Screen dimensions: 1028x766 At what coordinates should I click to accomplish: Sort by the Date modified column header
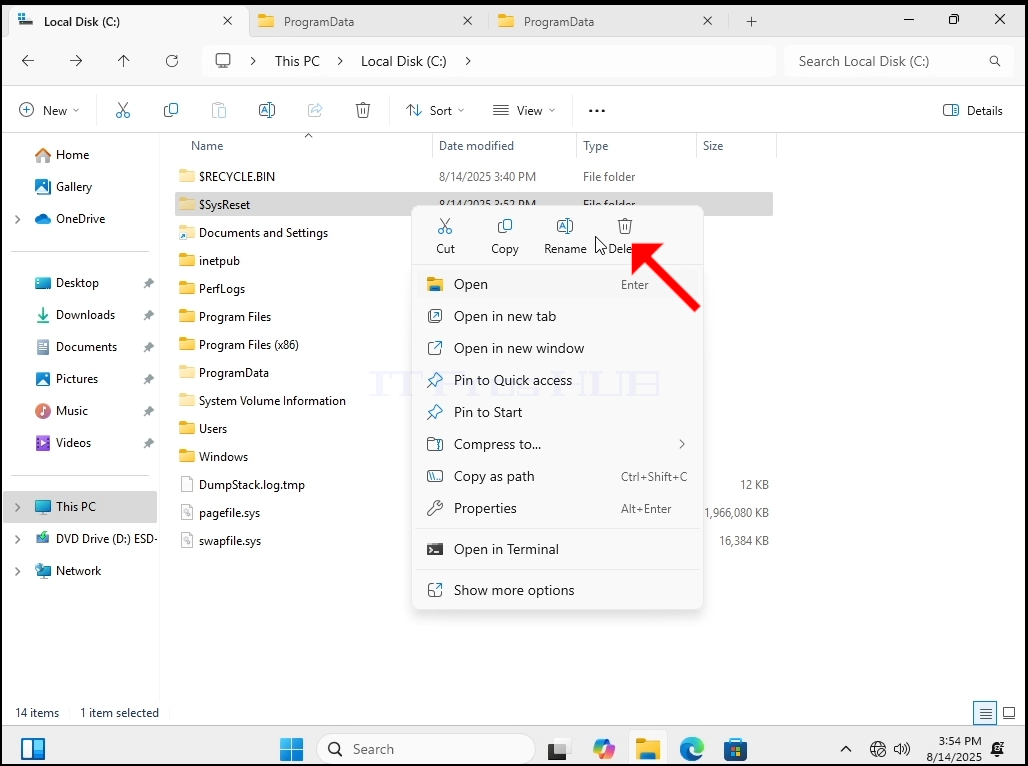click(x=504, y=146)
